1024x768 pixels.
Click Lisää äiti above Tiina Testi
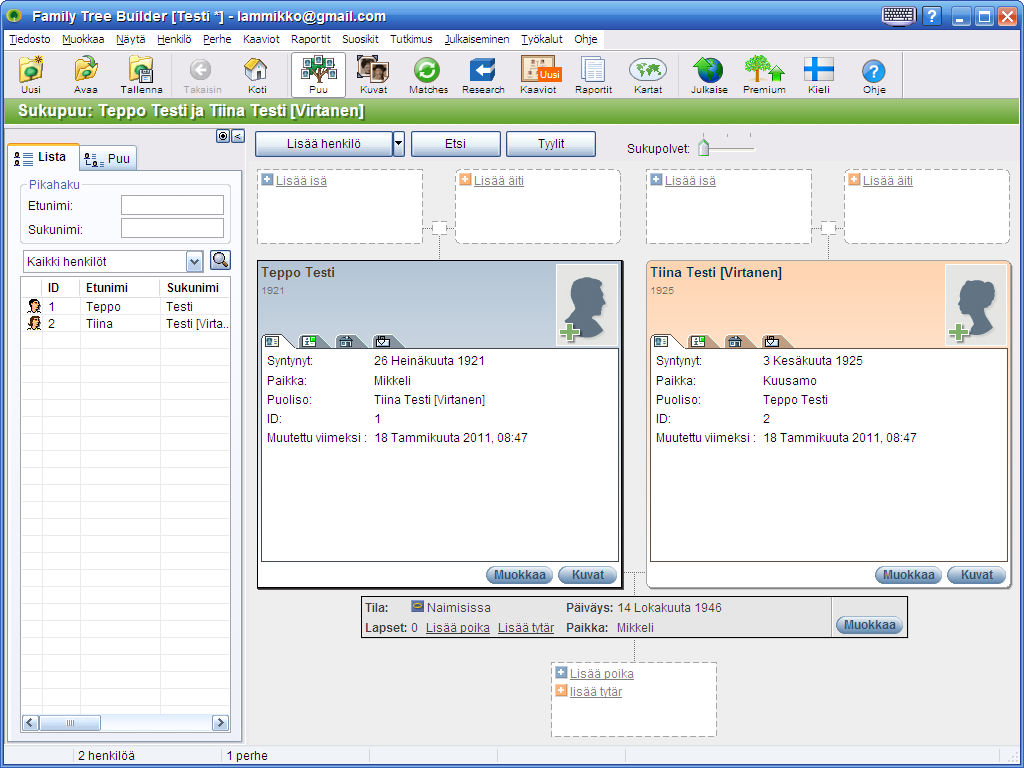point(888,181)
